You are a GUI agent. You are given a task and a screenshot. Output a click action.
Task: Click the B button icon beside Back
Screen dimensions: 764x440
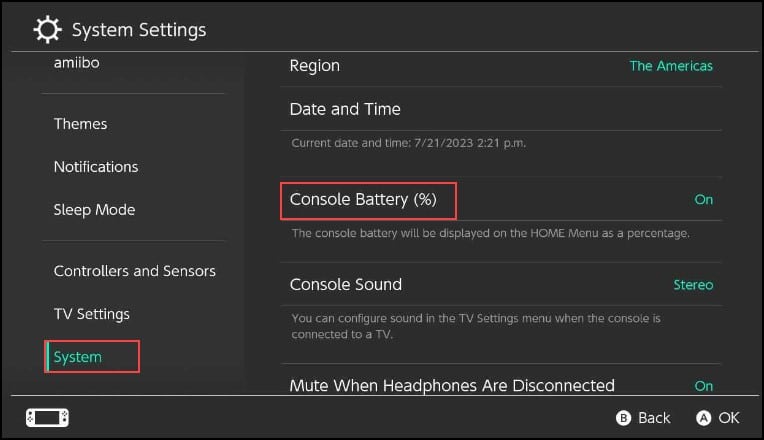(623, 418)
